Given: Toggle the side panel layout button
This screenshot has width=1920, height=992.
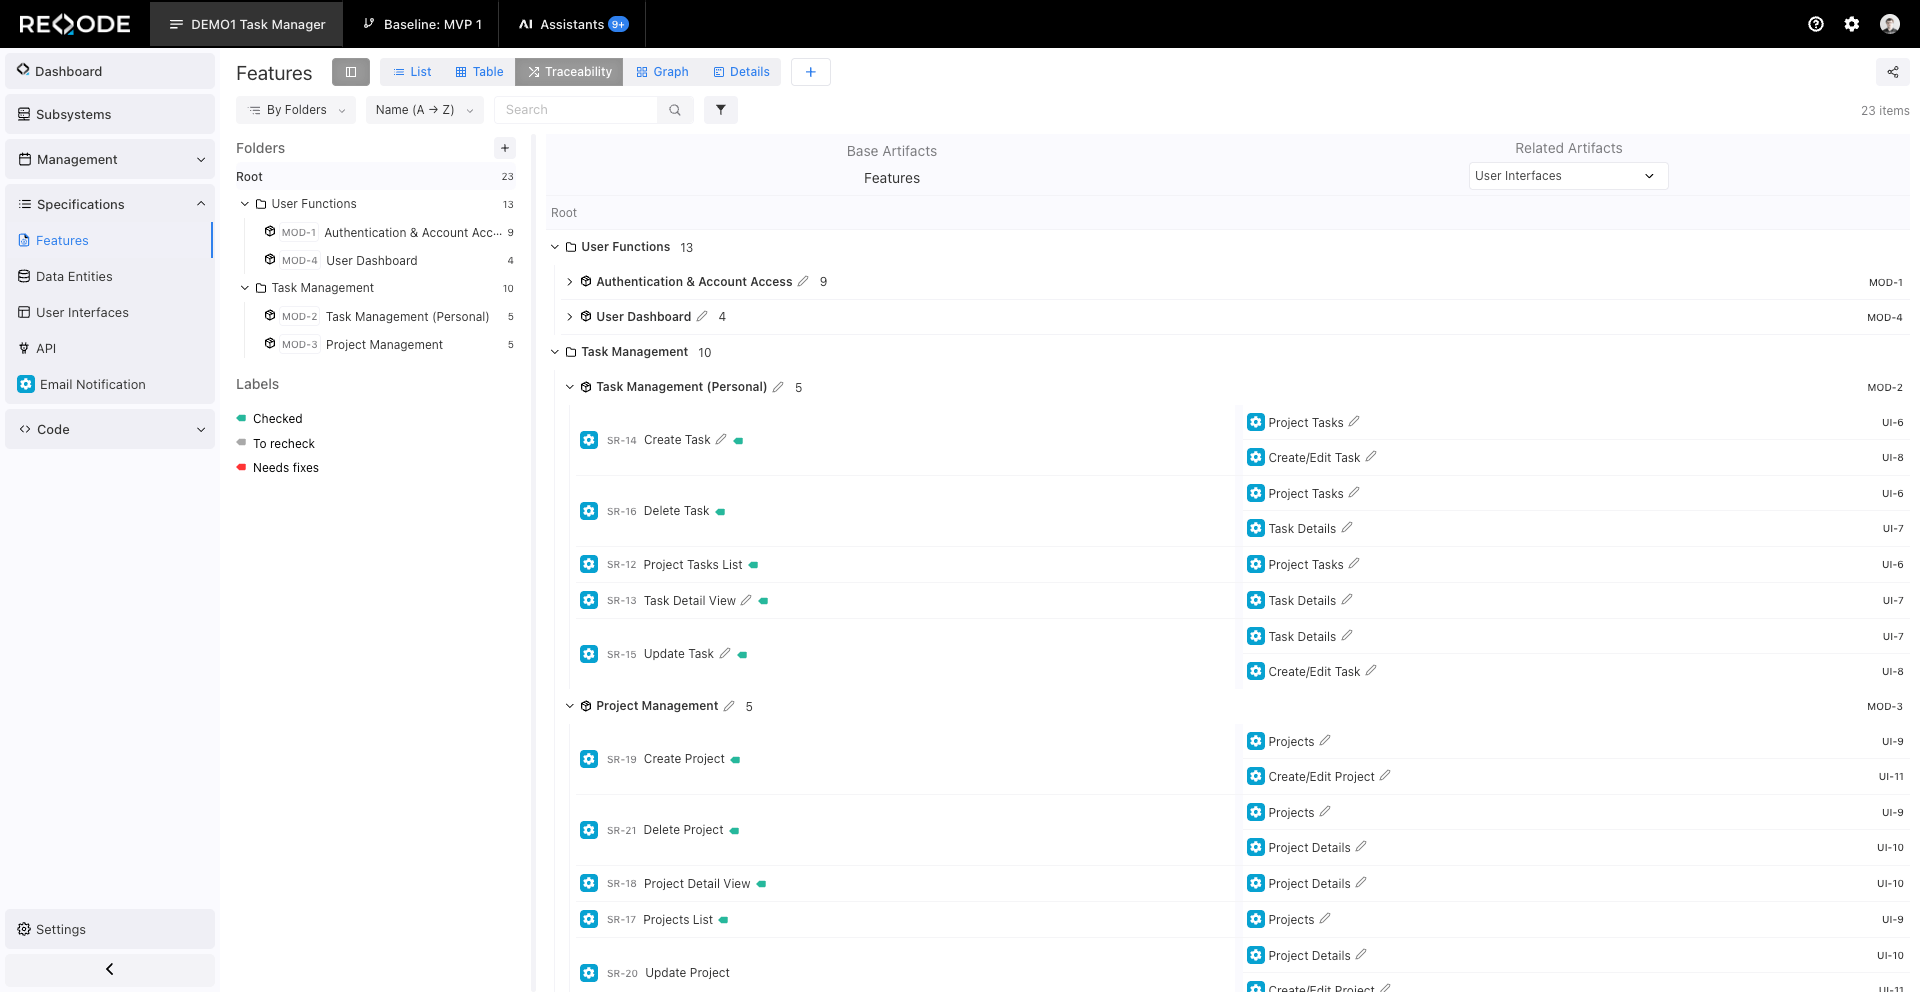Looking at the screenshot, I should coord(351,72).
